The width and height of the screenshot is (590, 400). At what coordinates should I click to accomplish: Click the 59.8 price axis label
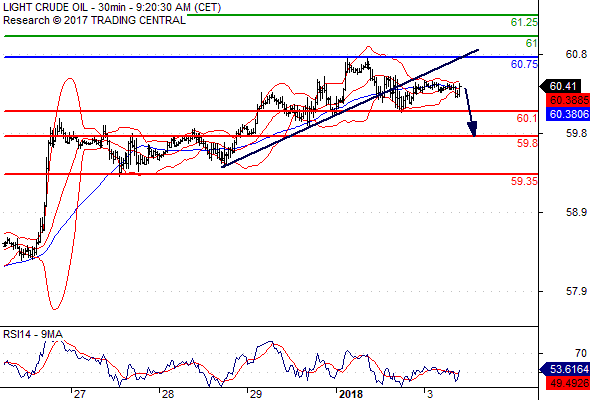pyautogui.click(x=576, y=134)
